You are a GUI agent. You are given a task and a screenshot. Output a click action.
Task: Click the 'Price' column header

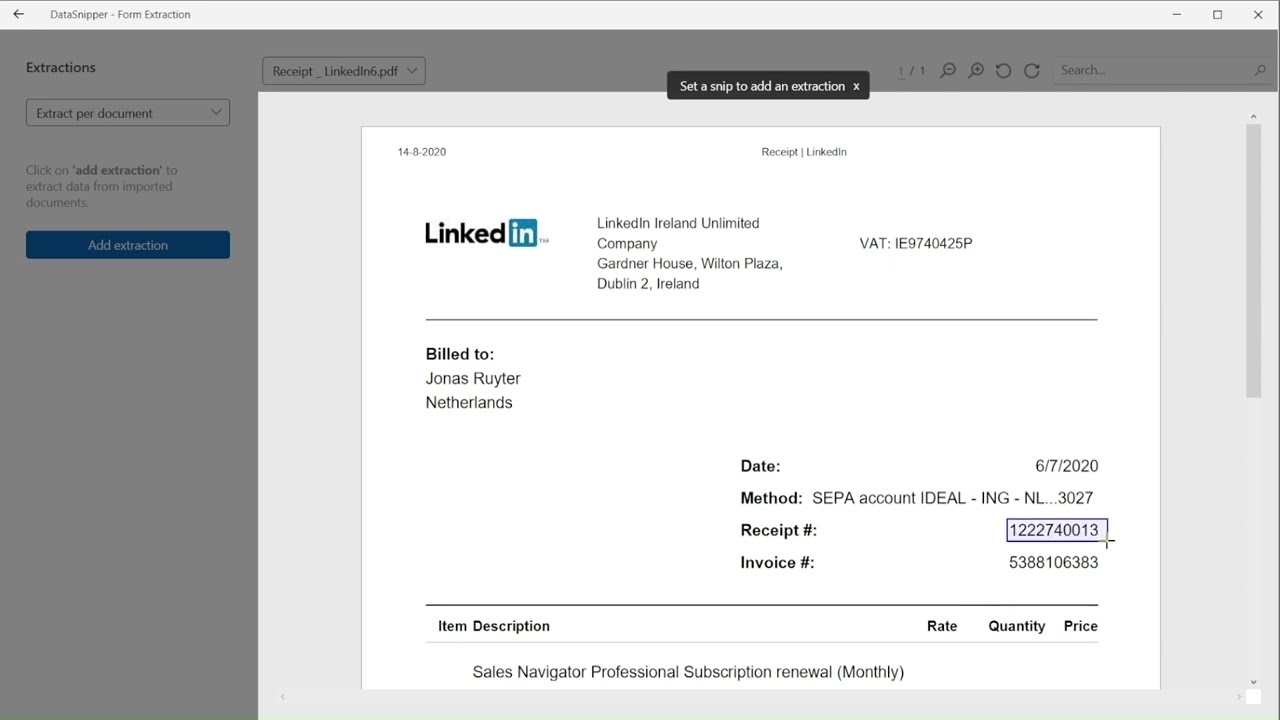[1081, 626]
